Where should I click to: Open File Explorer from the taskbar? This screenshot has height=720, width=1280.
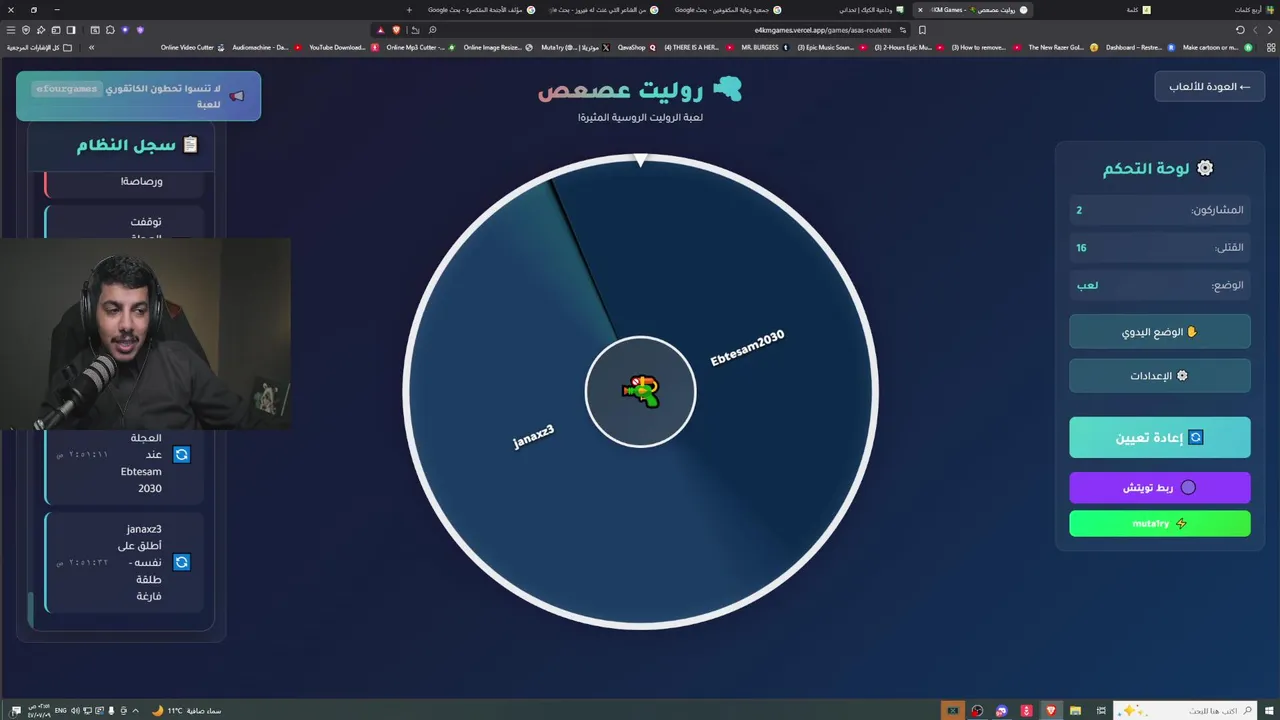click(1076, 711)
